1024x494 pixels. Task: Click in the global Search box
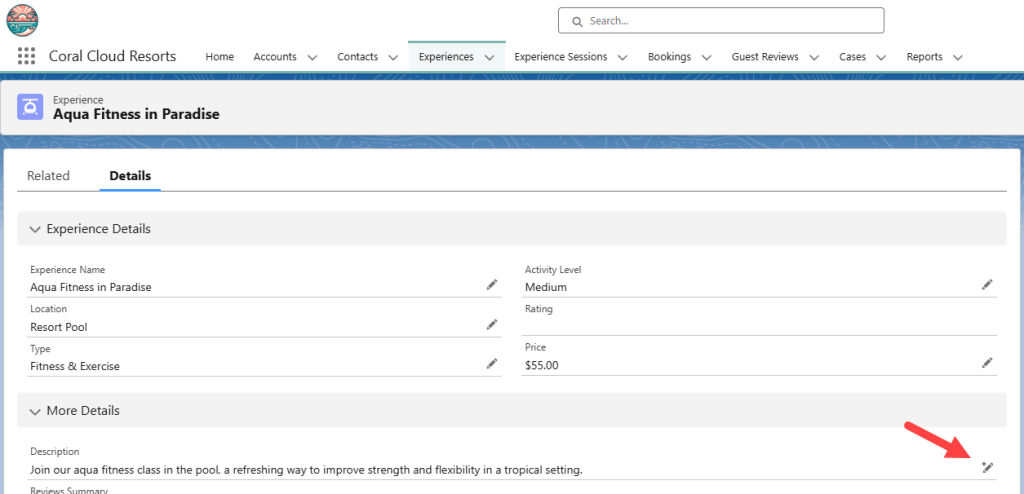[720, 20]
